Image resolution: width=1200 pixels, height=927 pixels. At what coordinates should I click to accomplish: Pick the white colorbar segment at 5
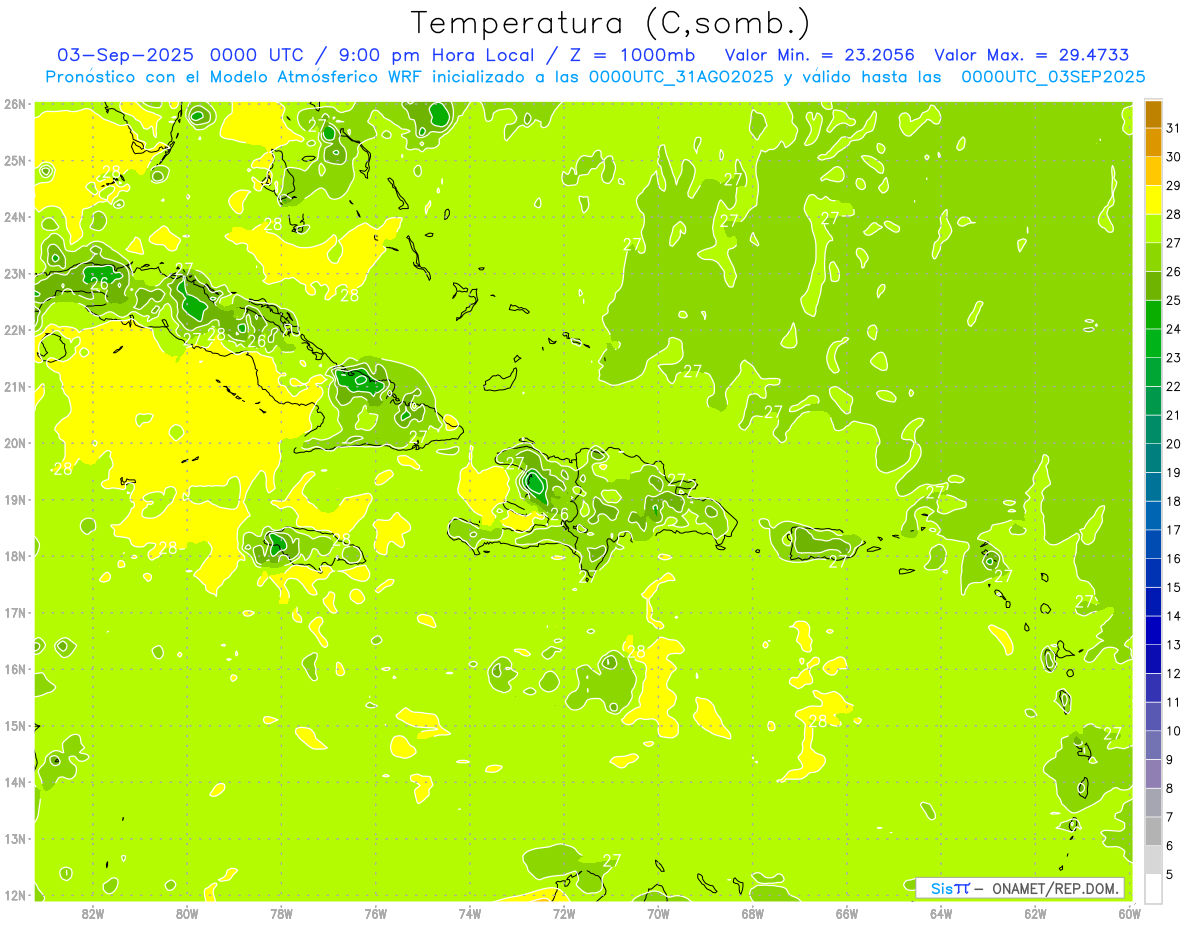tap(1153, 888)
